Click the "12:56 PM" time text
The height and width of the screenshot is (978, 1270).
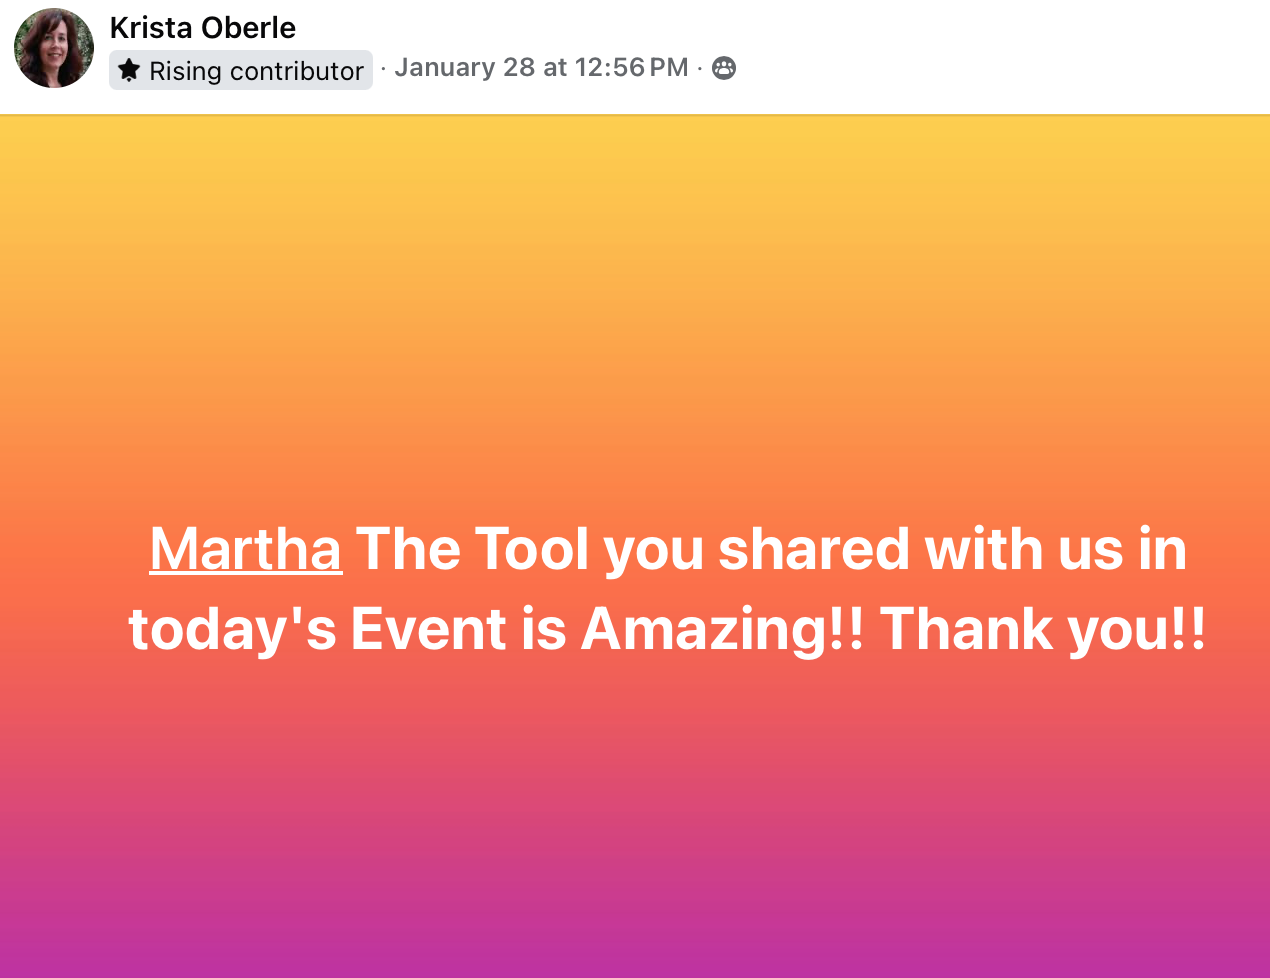631,67
